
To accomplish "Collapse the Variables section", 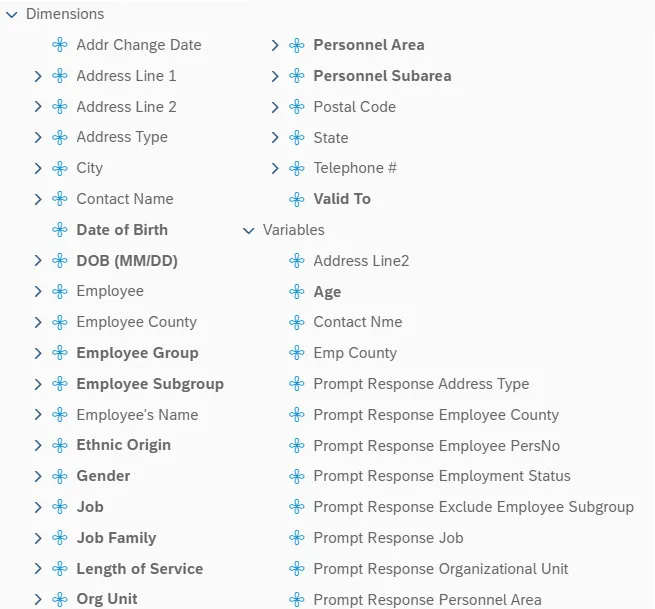I will point(249,230).
